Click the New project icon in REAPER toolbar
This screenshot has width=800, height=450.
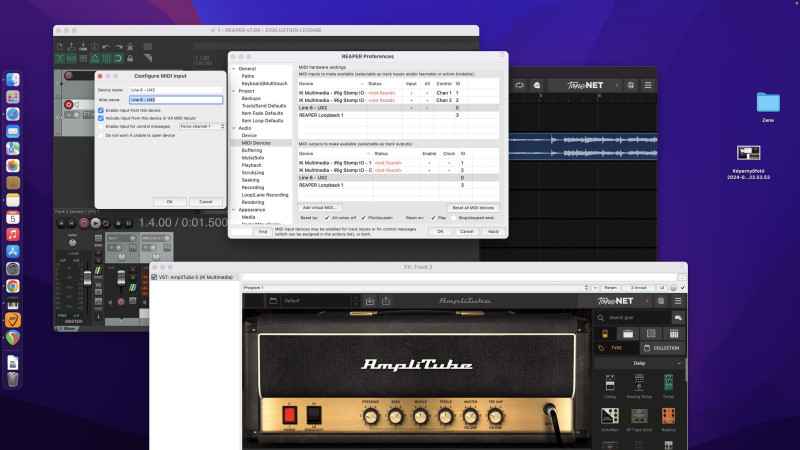pos(60,47)
